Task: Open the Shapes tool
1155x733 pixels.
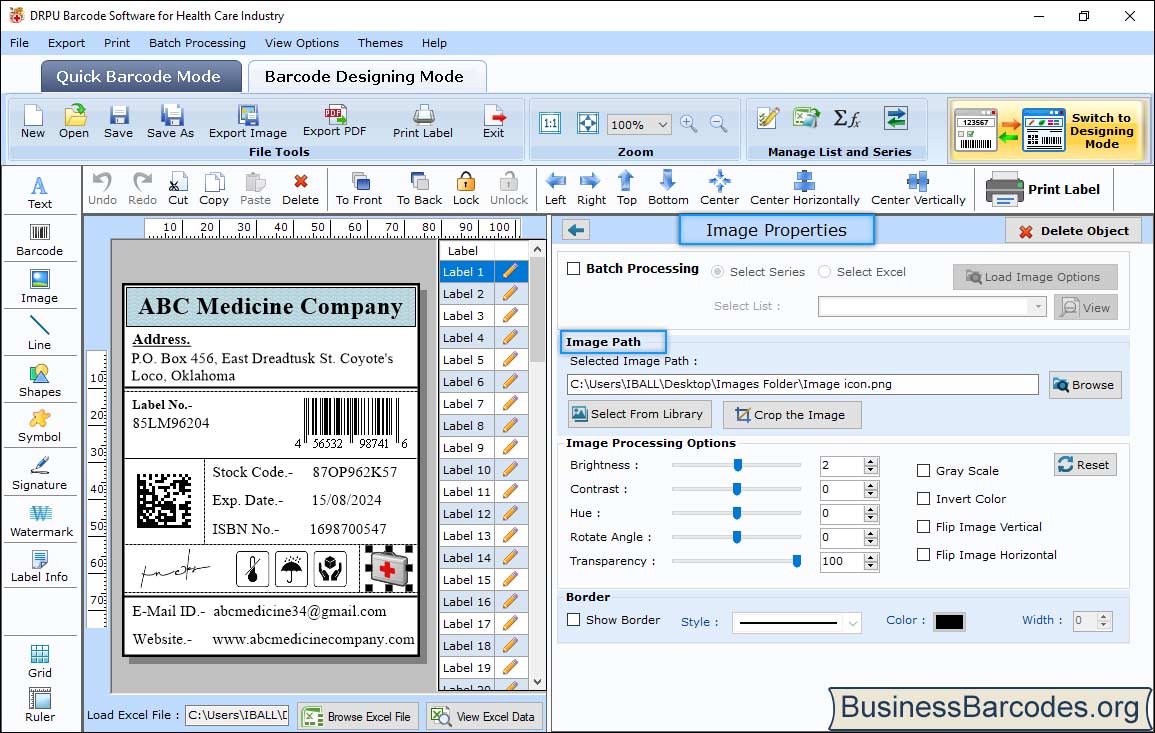Action: (x=40, y=380)
